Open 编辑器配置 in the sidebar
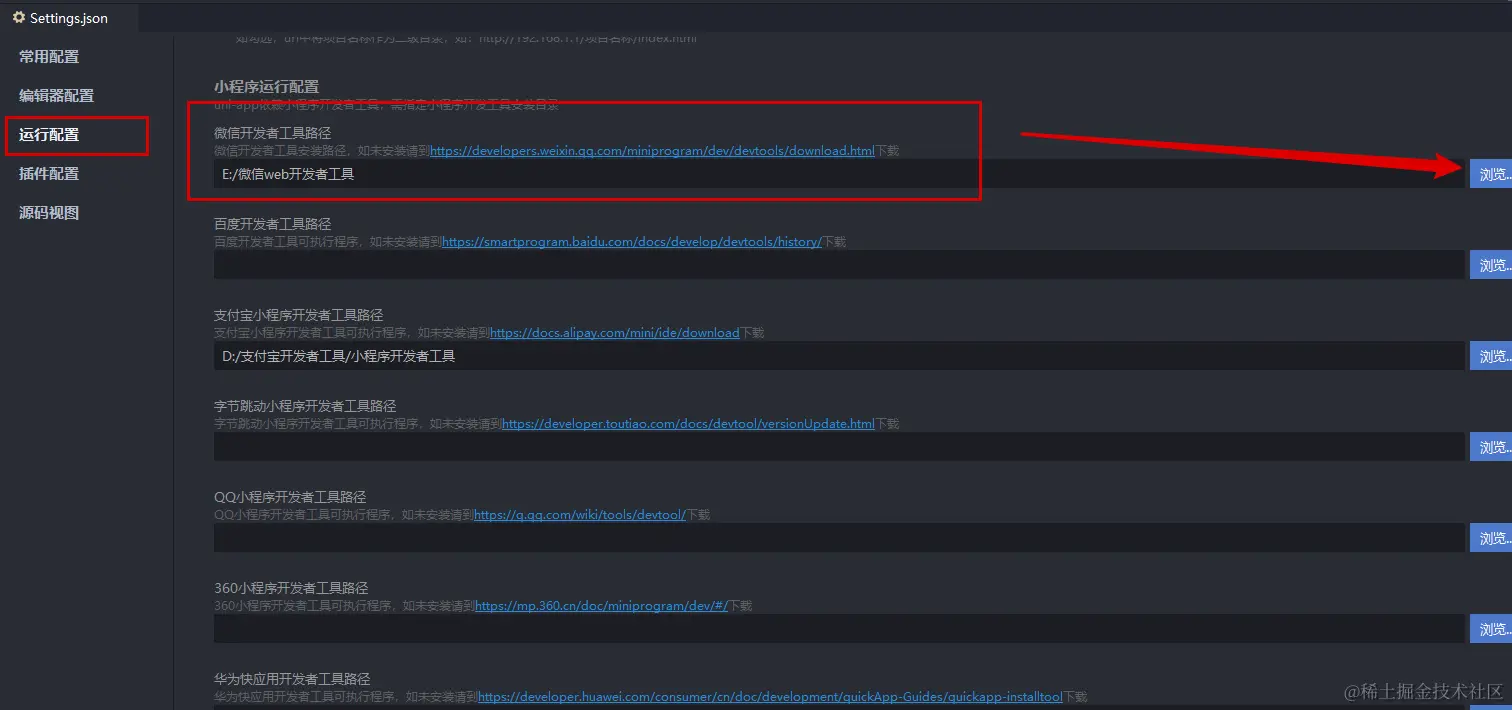 [x=56, y=96]
